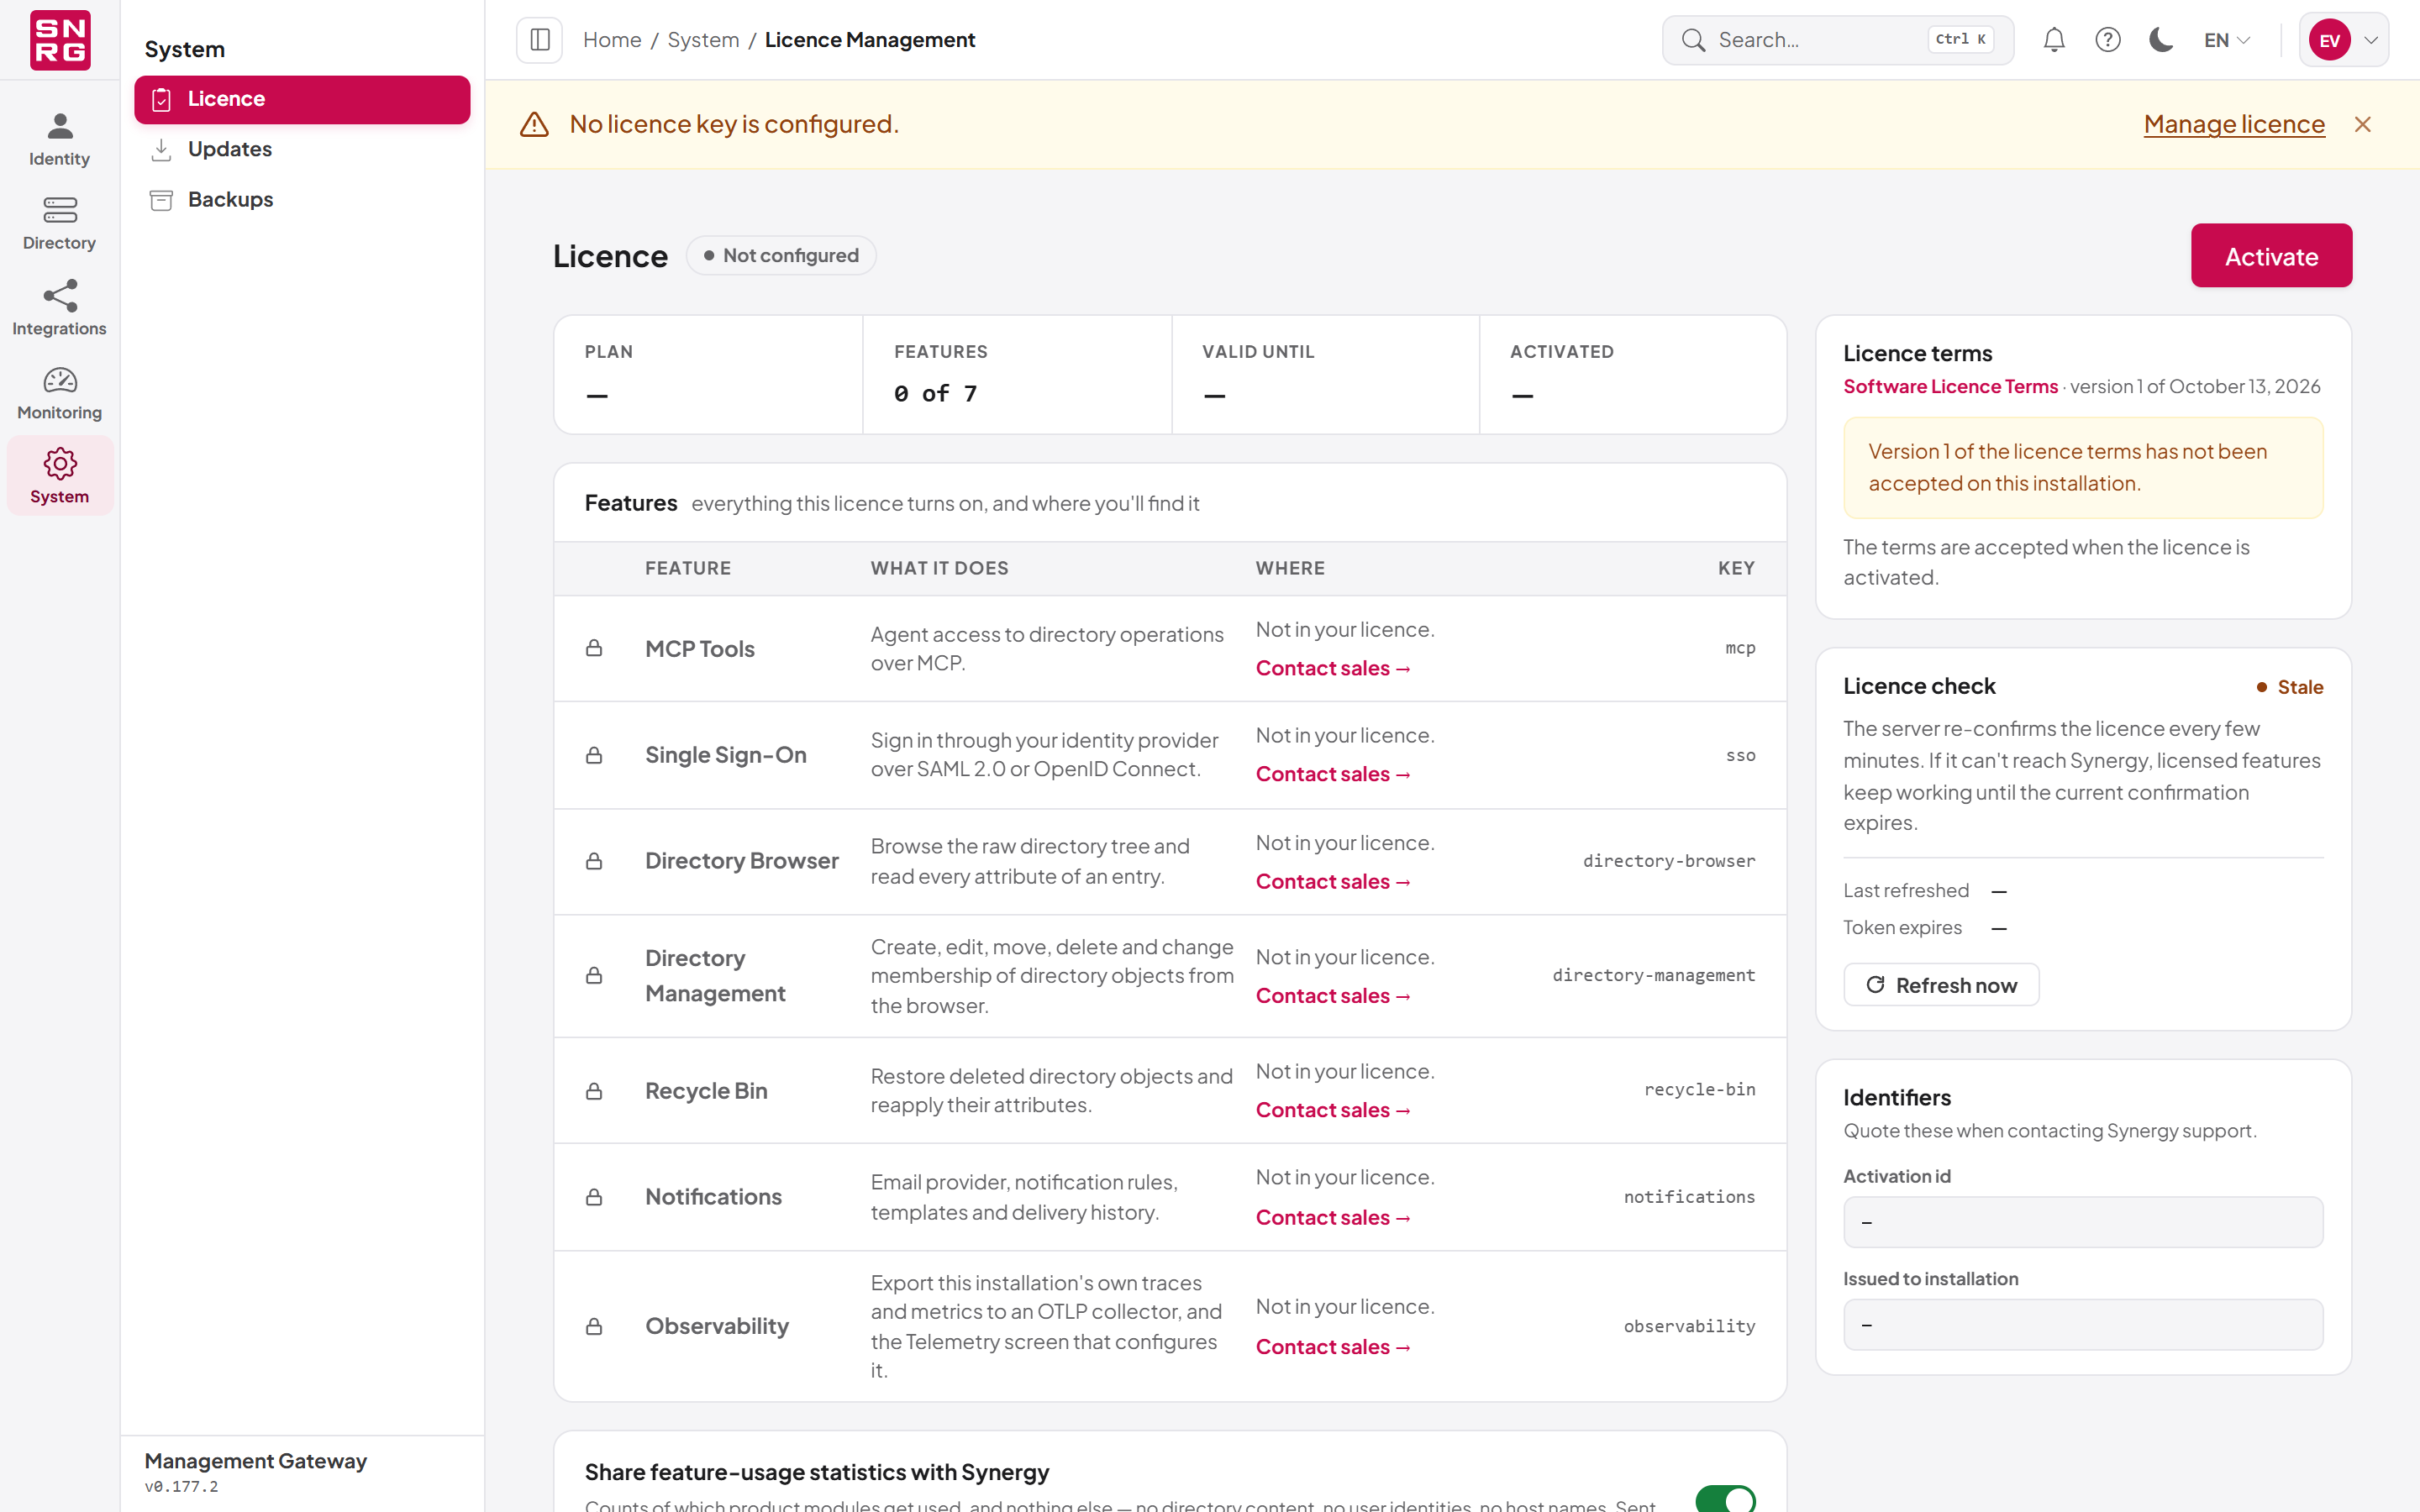Toggle feature-usage statistics sharing switch
Image resolution: width=2420 pixels, height=1512 pixels.
pos(1725,1498)
